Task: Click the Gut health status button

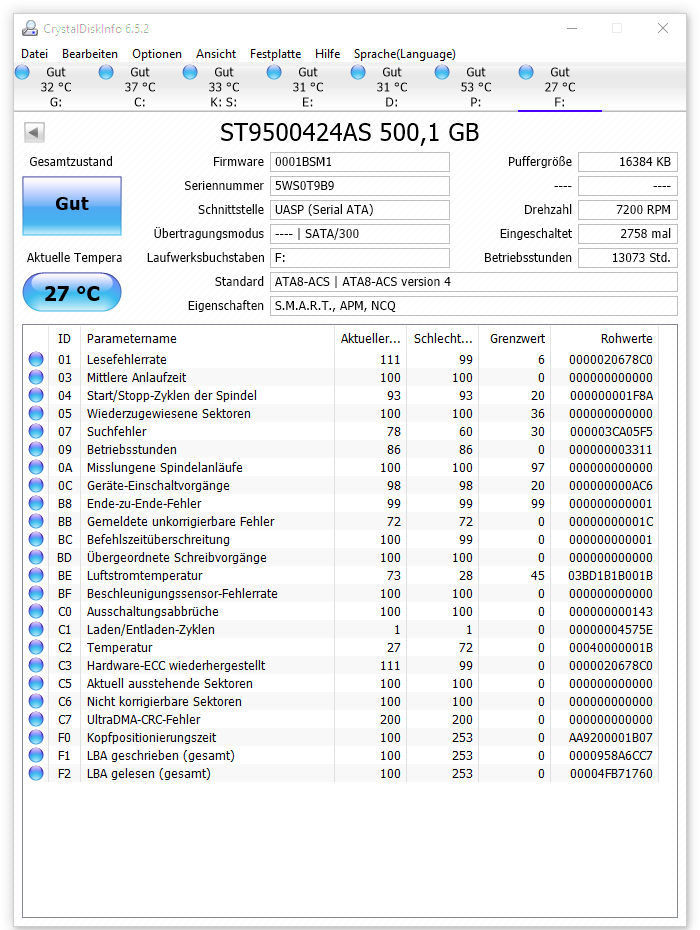Action: click(72, 205)
